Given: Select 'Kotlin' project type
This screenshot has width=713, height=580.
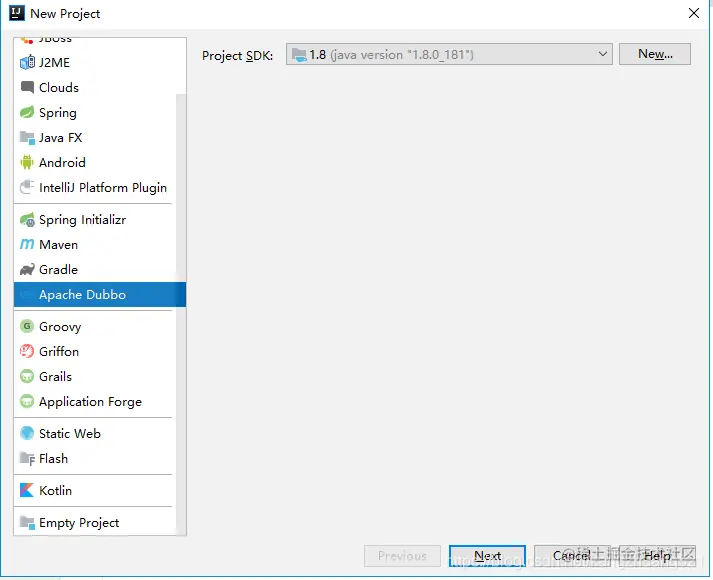Looking at the screenshot, I should [95, 490].
